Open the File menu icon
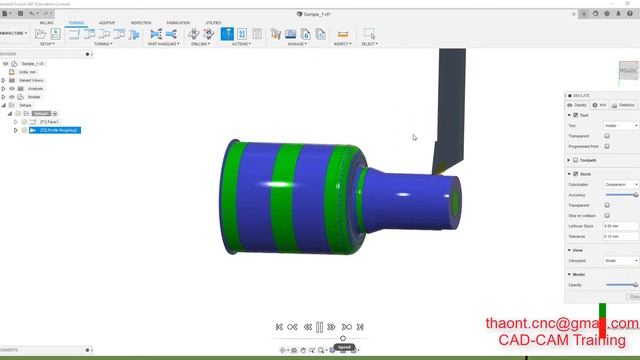 point(5,13)
